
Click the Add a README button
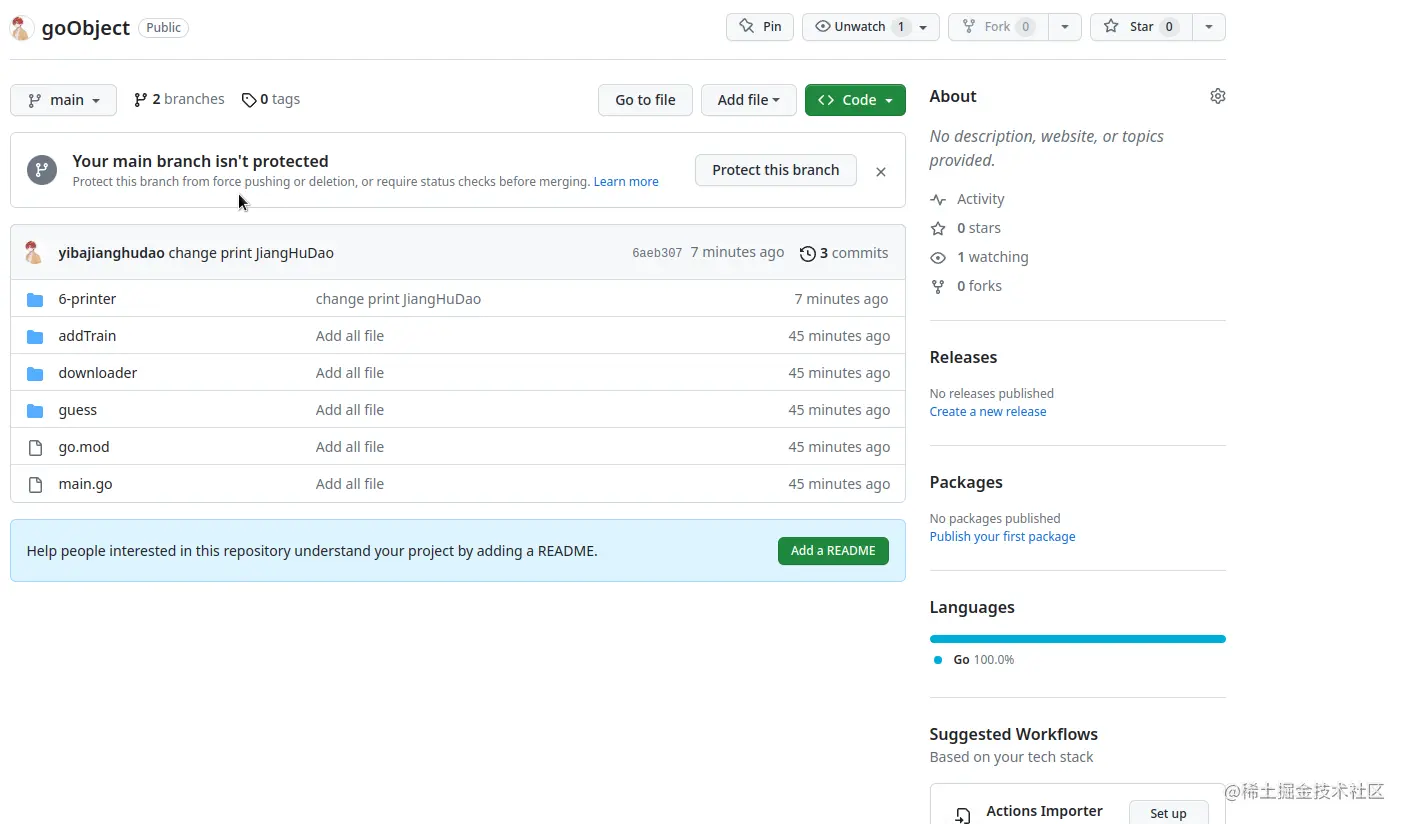coord(833,551)
